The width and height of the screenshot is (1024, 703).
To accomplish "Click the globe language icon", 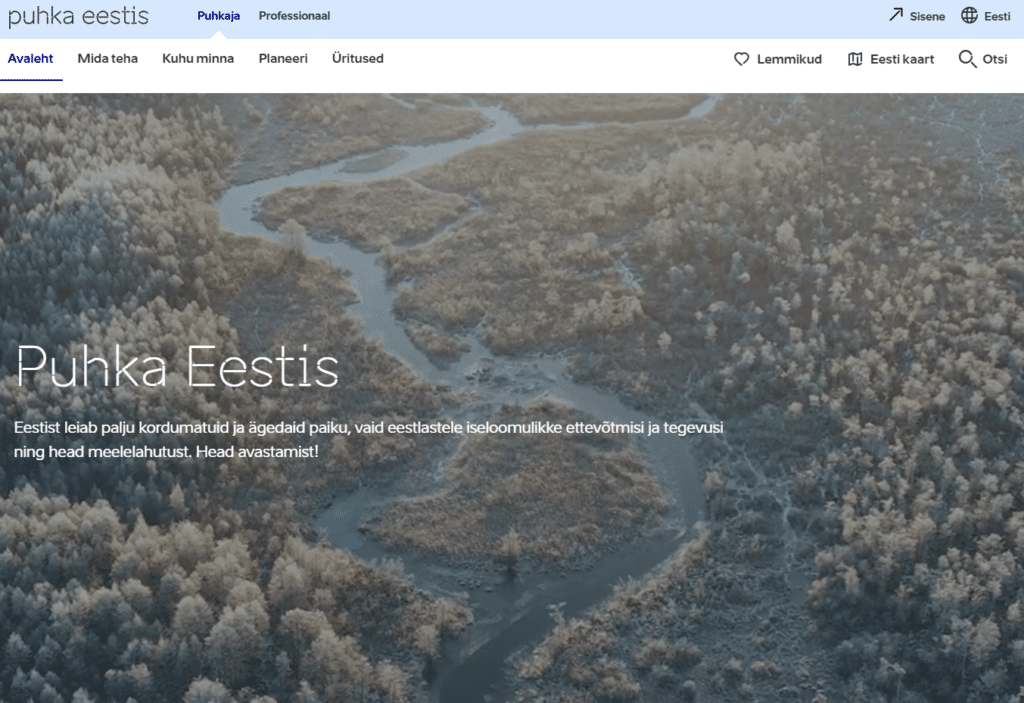I will [969, 16].
